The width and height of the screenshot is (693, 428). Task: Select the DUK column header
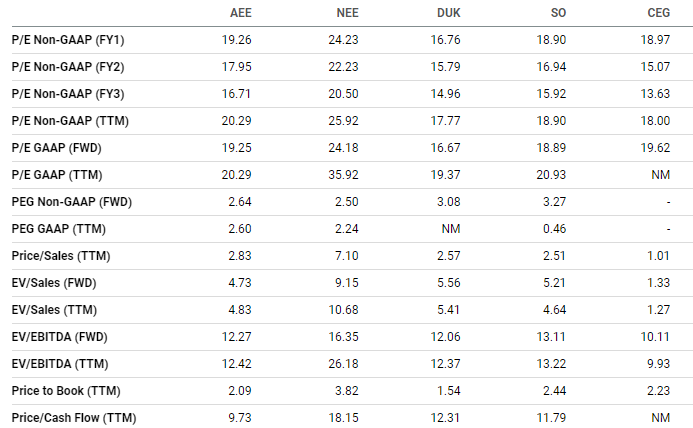click(x=449, y=13)
